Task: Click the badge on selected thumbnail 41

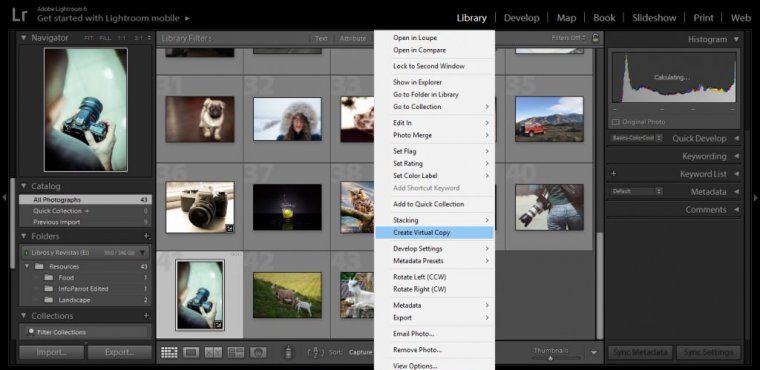Action: (x=218, y=324)
